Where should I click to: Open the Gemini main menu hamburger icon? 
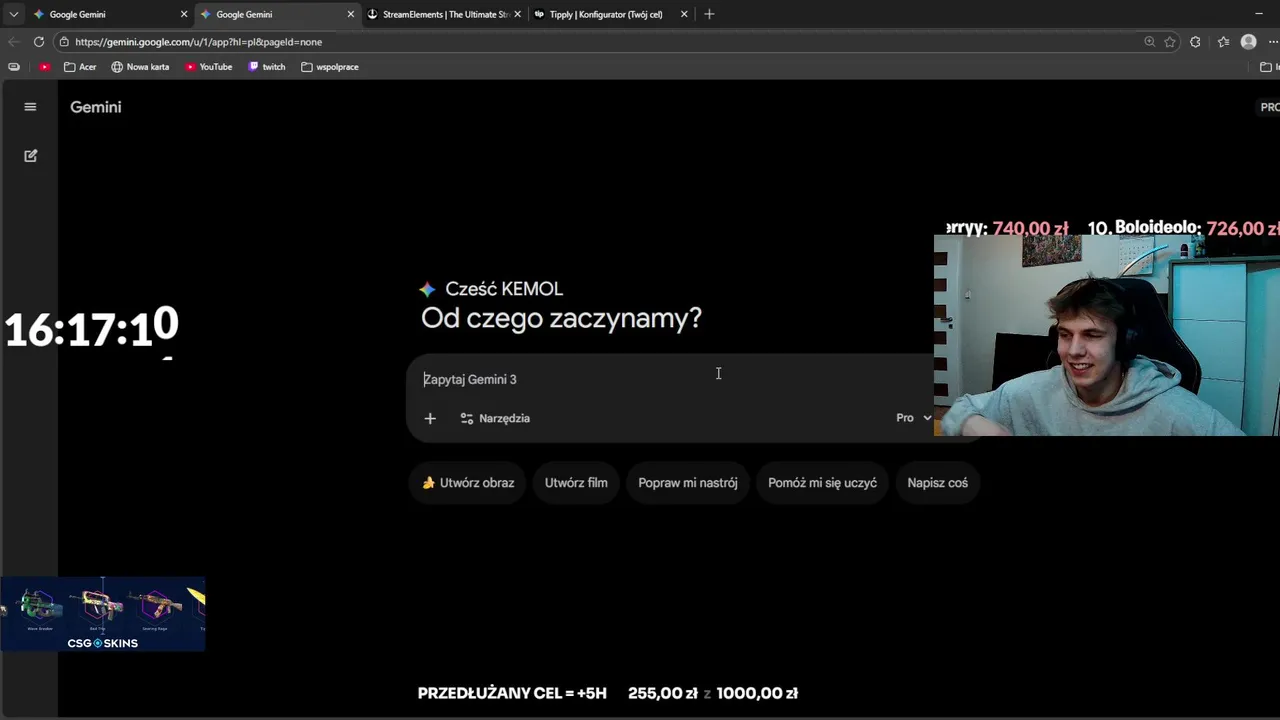(30, 107)
